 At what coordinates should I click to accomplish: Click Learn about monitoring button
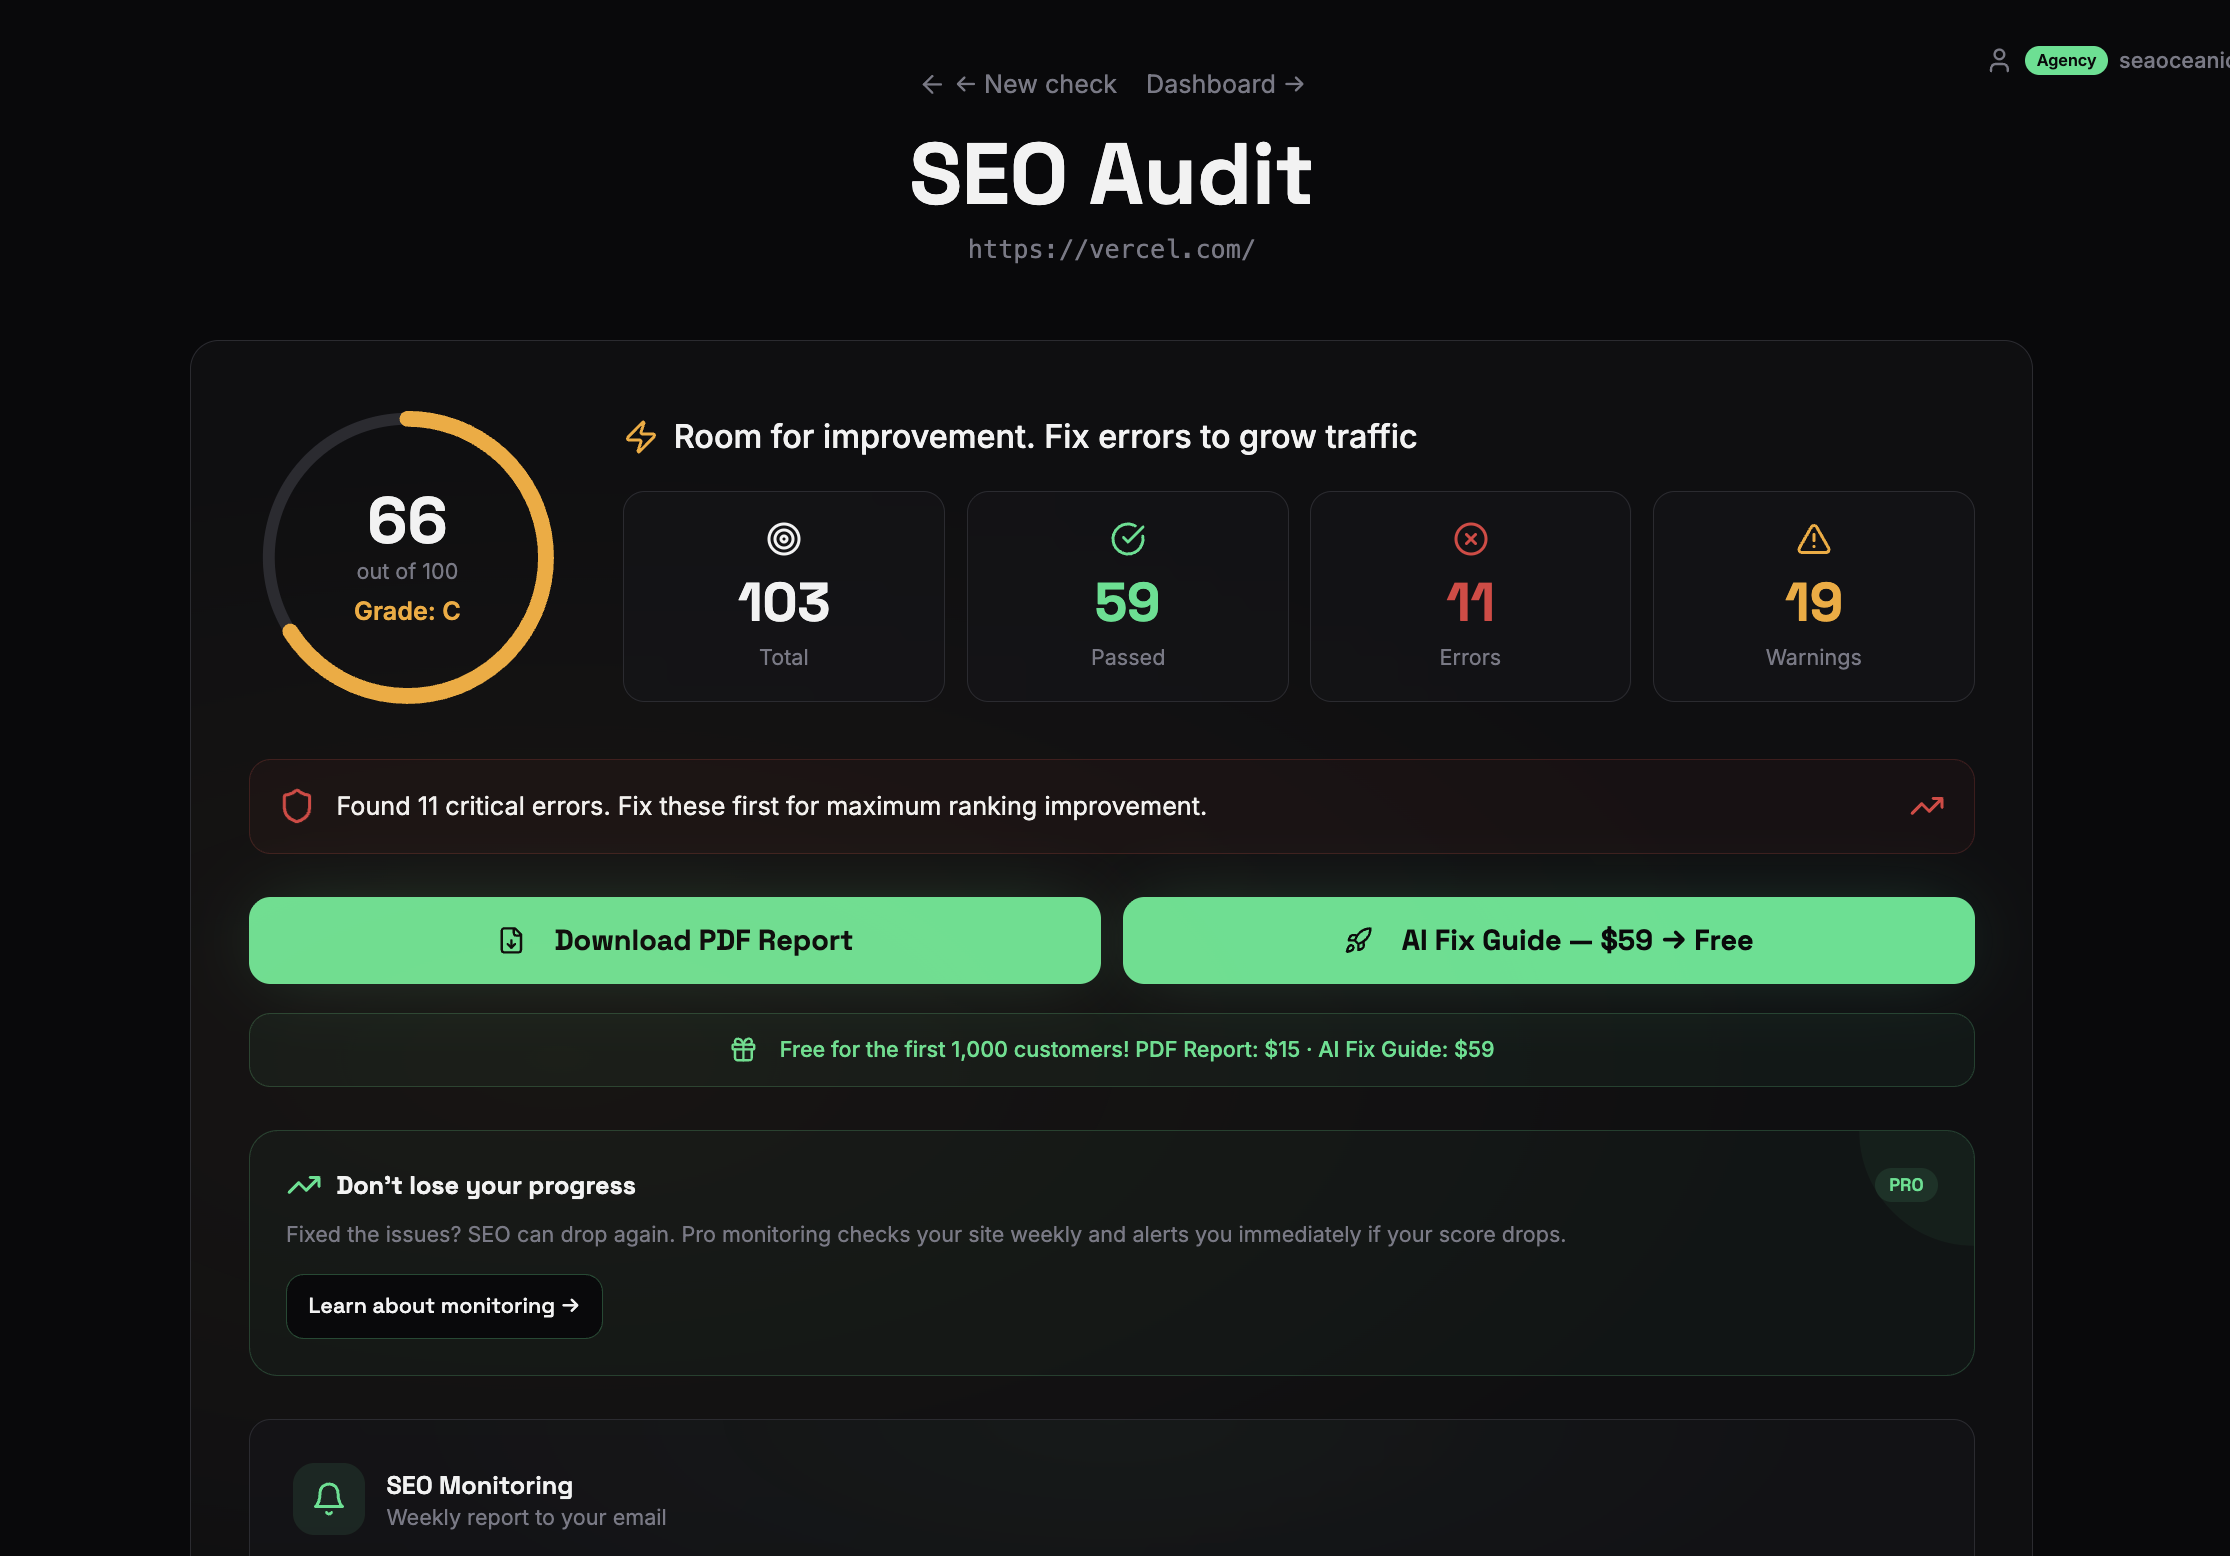[444, 1306]
